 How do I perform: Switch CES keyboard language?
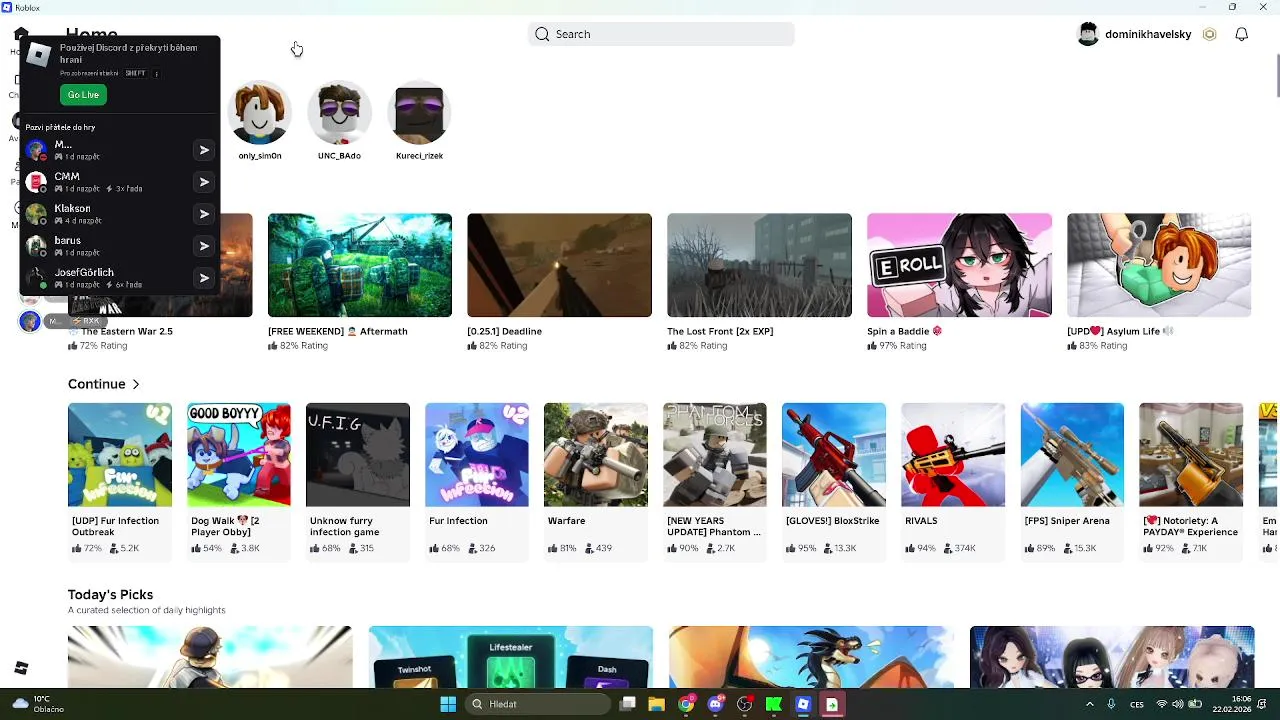[1137, 704]
